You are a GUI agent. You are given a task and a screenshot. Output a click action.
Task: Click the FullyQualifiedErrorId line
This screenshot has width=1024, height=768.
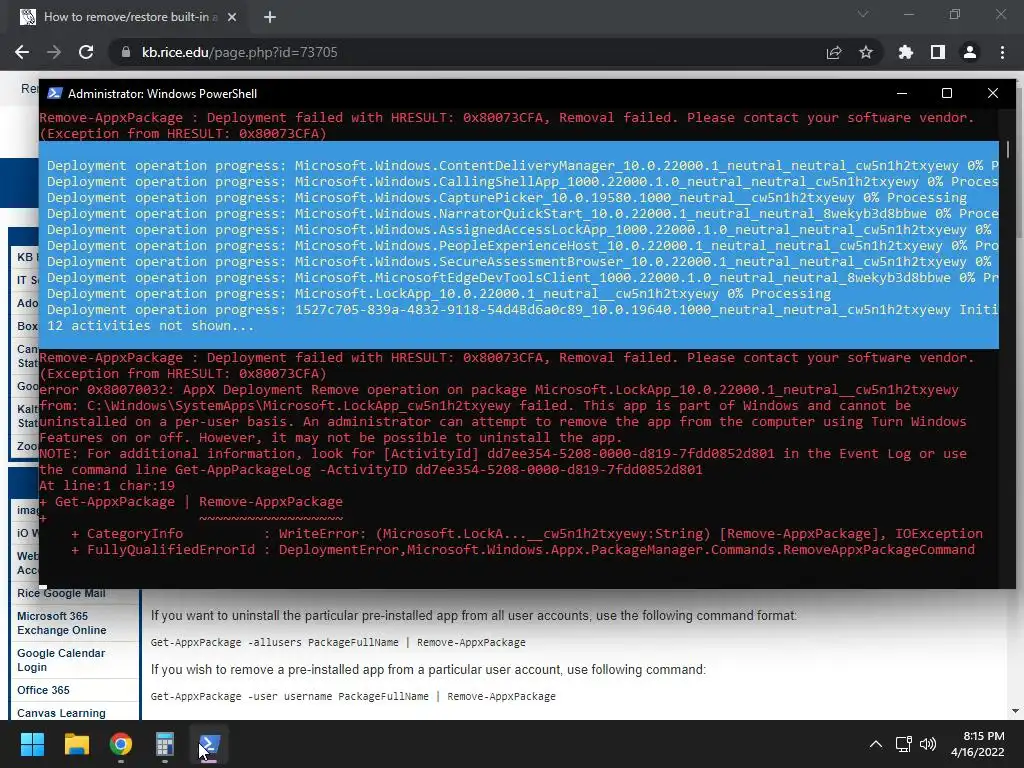point(522,549)
